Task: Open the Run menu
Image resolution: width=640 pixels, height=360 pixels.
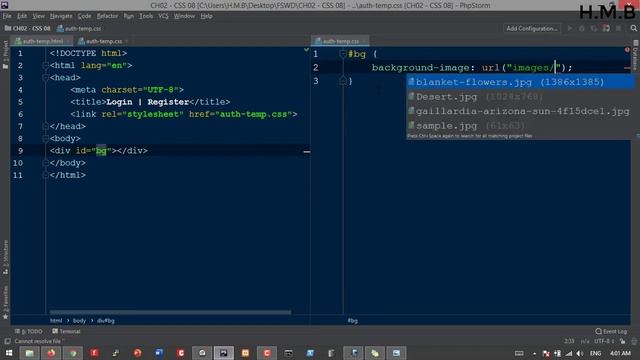Action: (129, 16)
